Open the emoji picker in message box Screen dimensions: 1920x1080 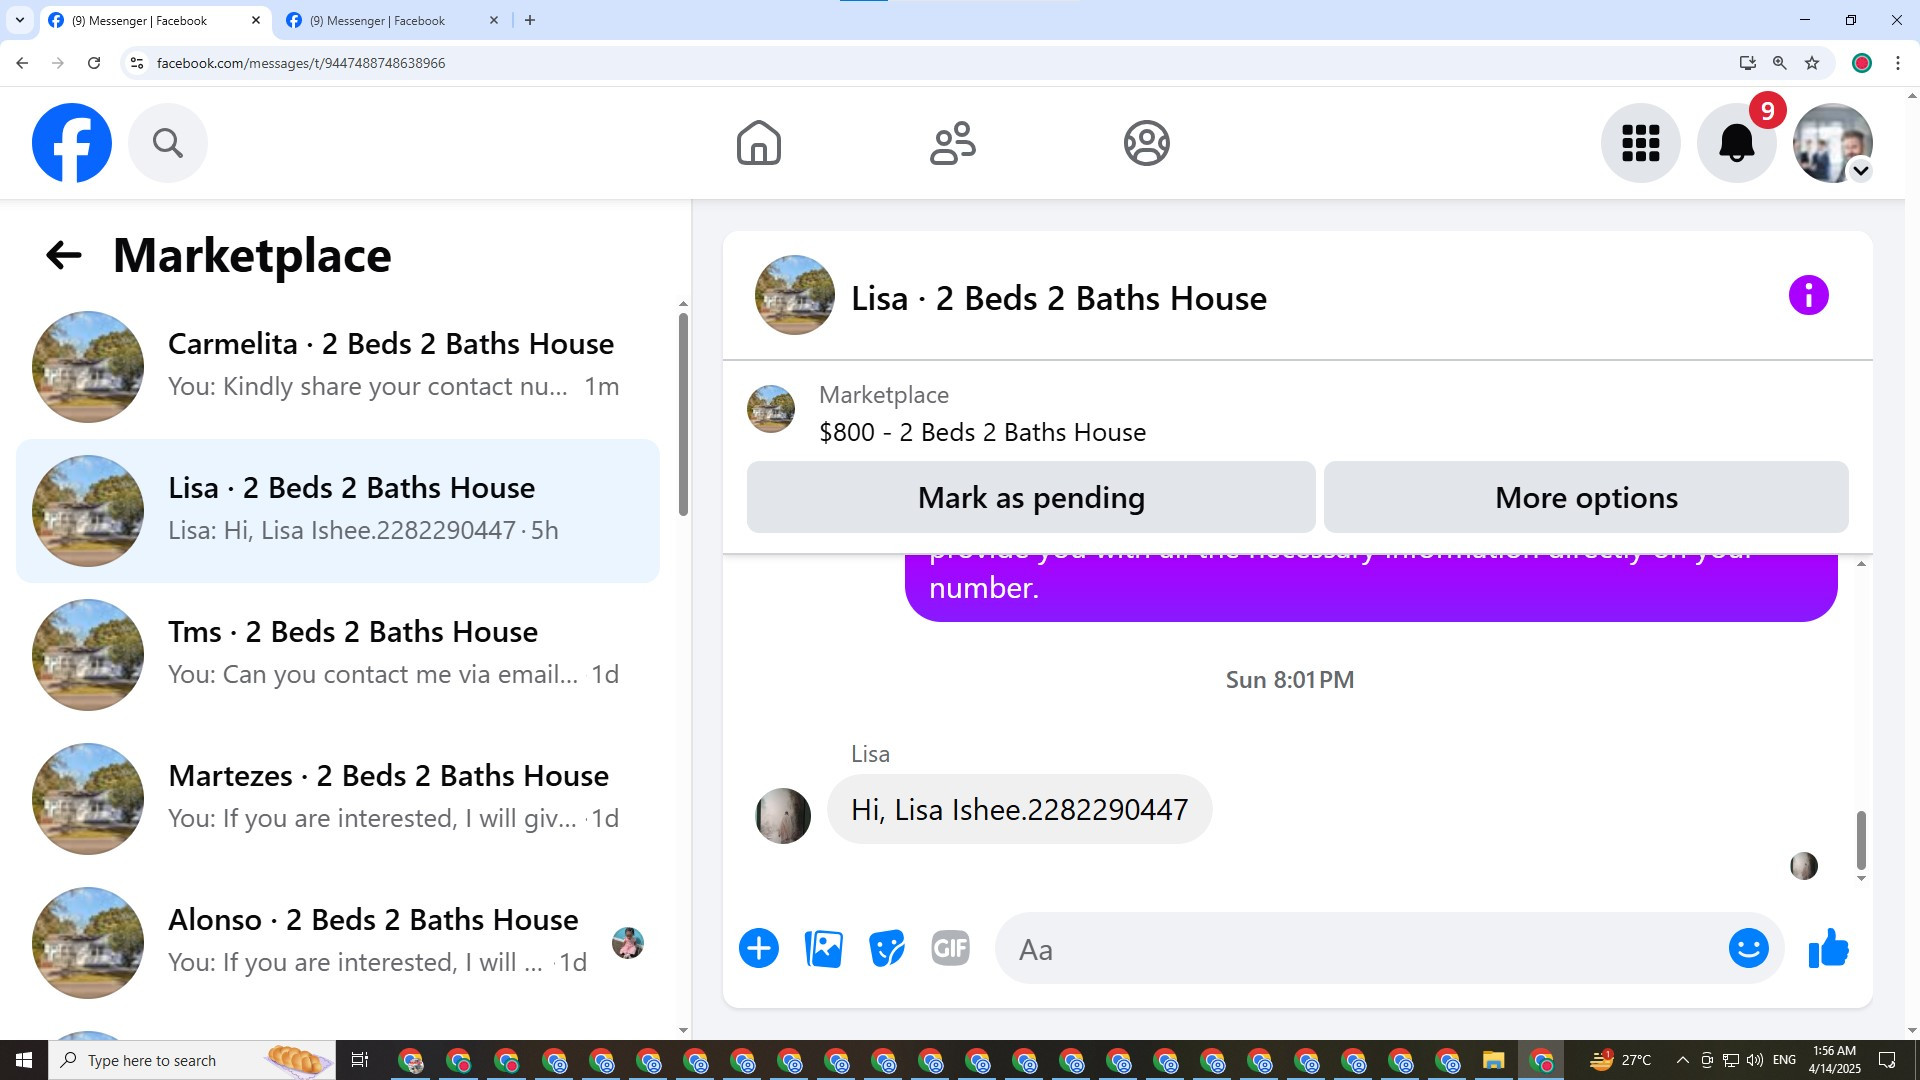[1748, 948]
